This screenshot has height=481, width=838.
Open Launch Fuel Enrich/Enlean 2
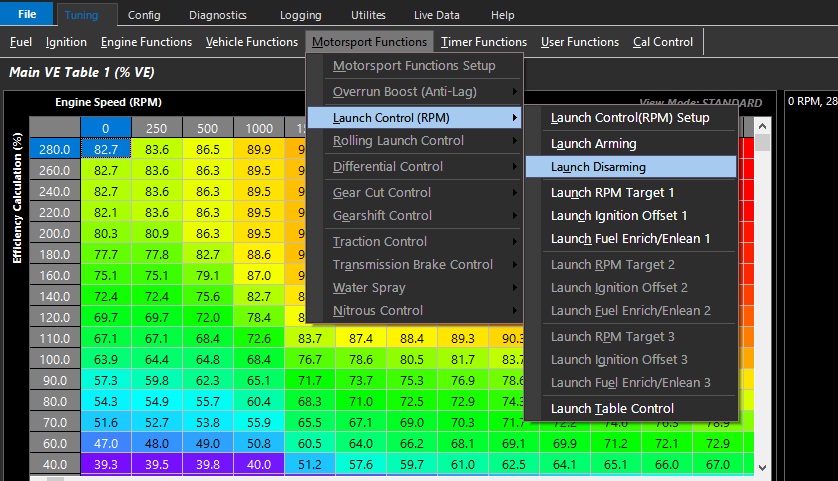(x=631, y=311)
